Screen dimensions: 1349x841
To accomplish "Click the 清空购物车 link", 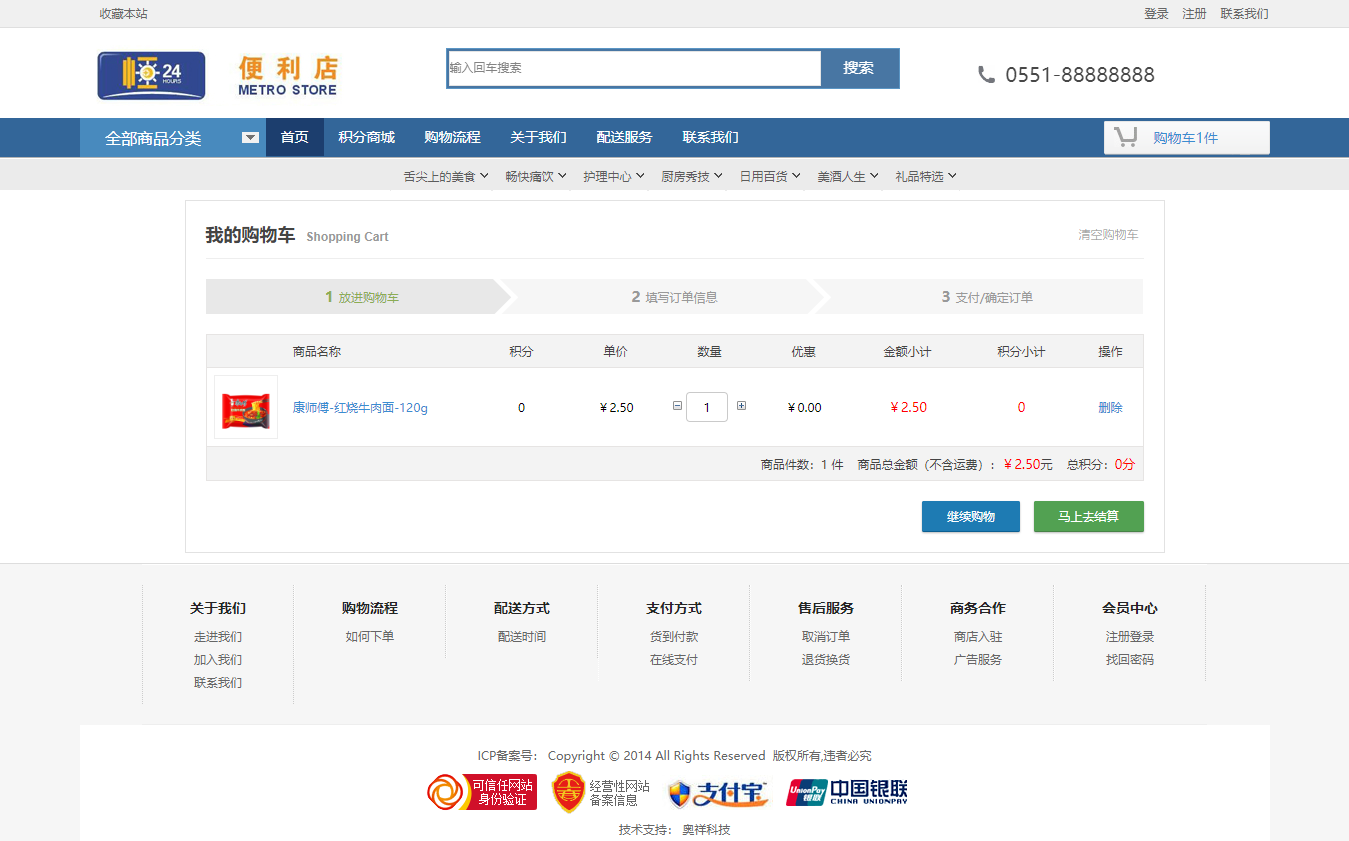I will coord(1107,235).
